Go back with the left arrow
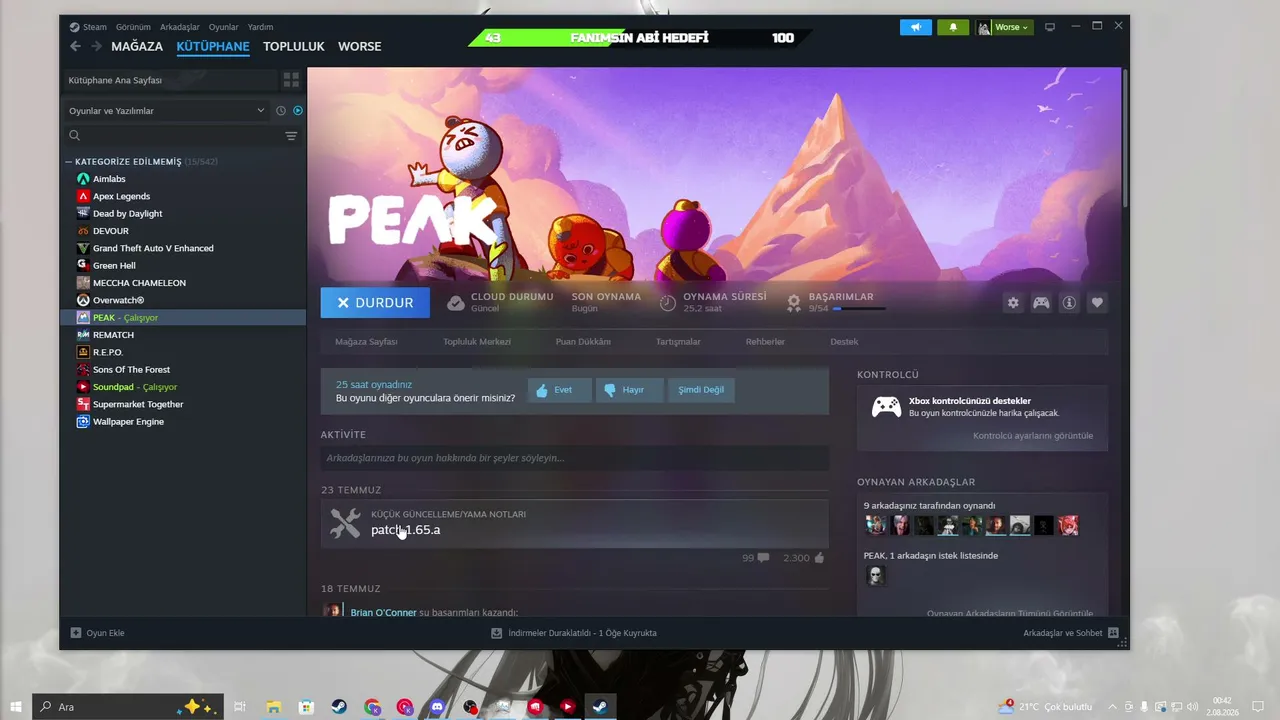 coord(76,46)
